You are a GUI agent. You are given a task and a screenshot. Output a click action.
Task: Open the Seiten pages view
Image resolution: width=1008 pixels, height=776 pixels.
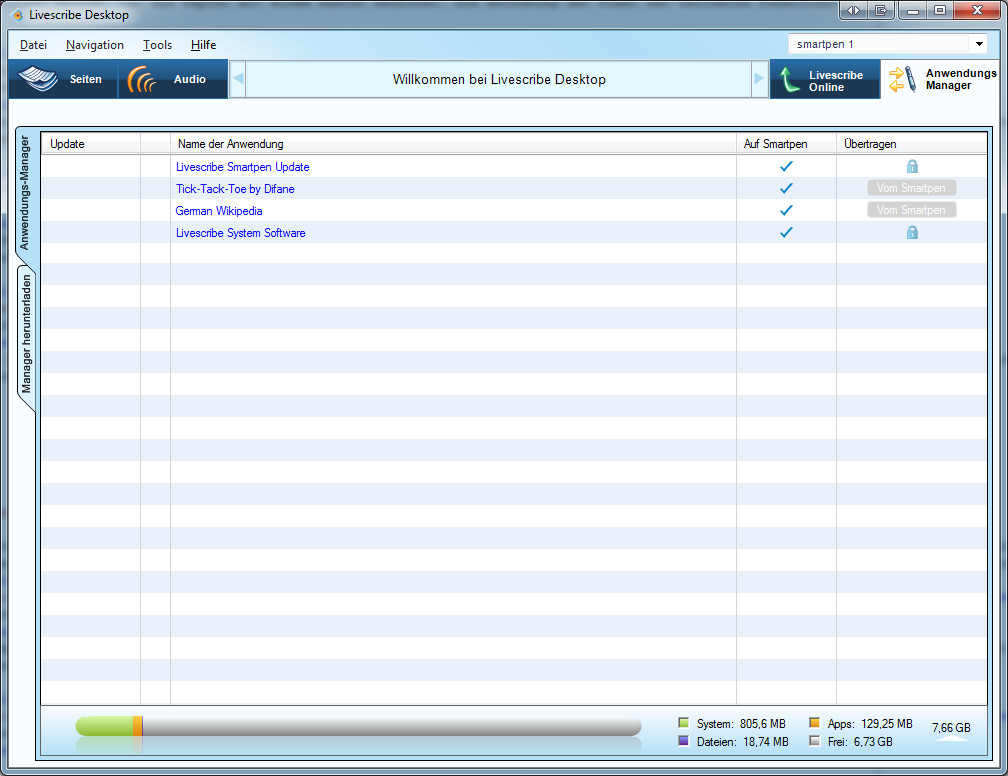(63, 79)
